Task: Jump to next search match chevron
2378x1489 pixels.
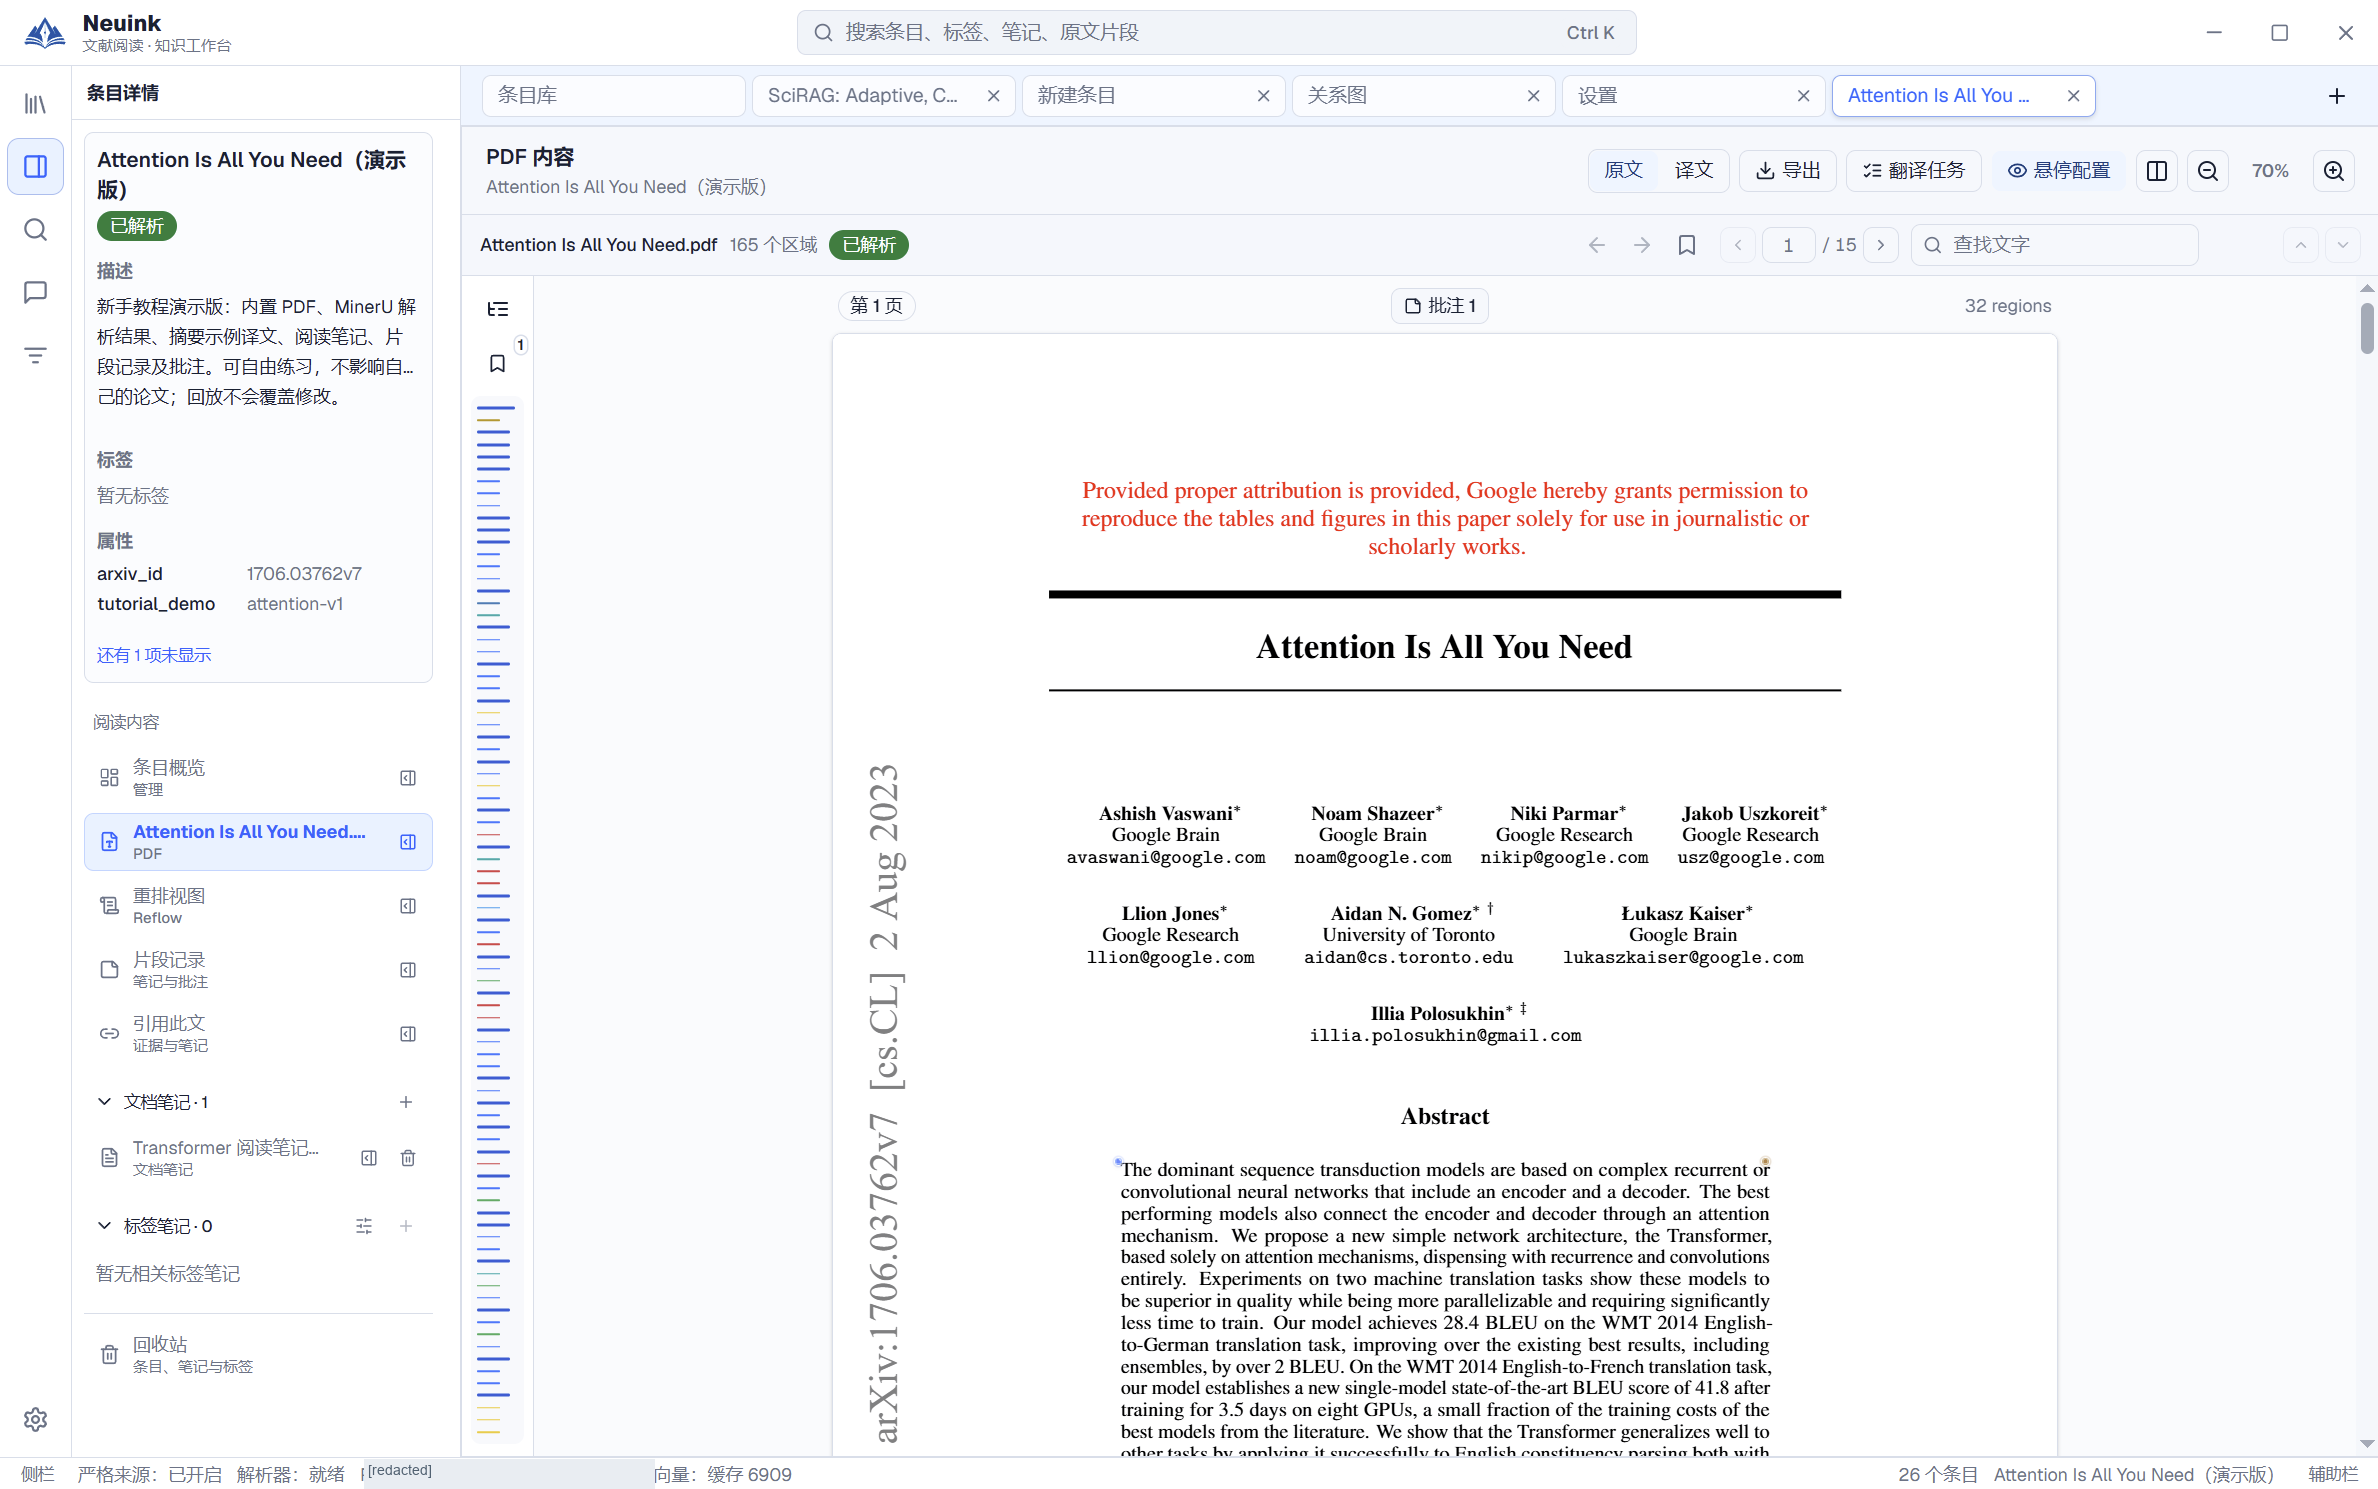Action: (x=2342, y=245)
